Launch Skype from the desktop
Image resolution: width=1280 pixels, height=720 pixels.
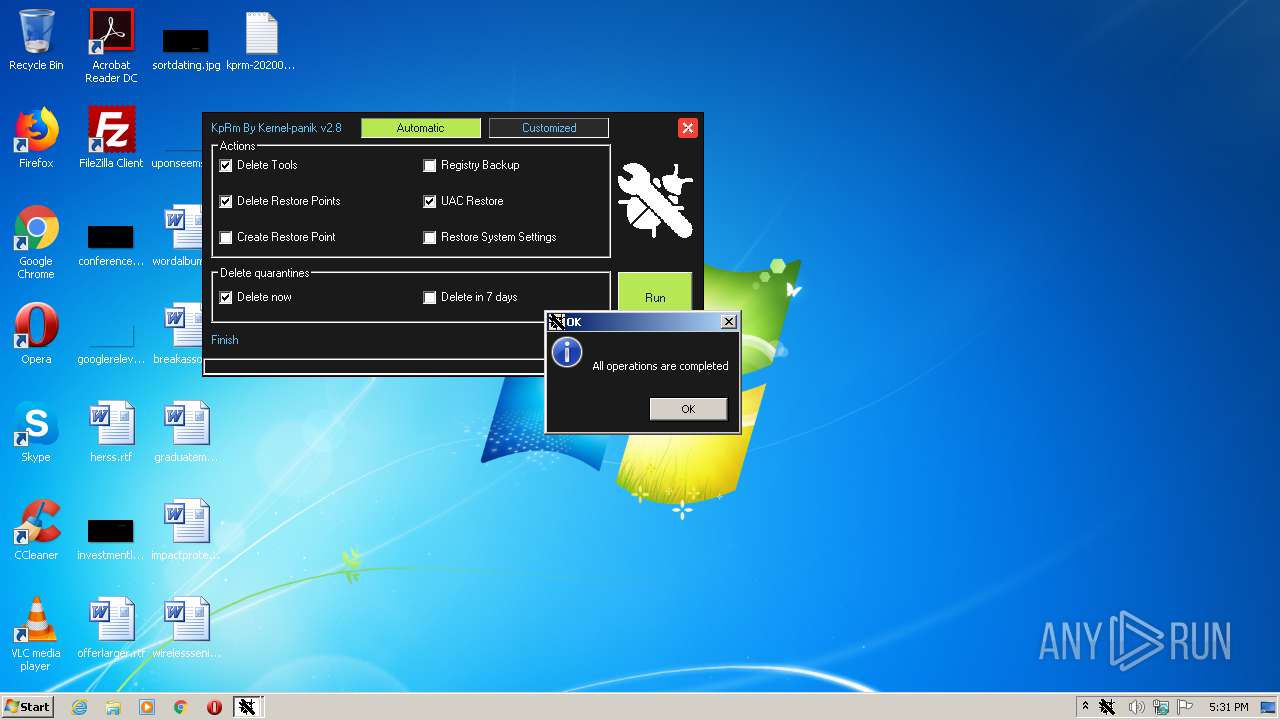coord(36,432)
